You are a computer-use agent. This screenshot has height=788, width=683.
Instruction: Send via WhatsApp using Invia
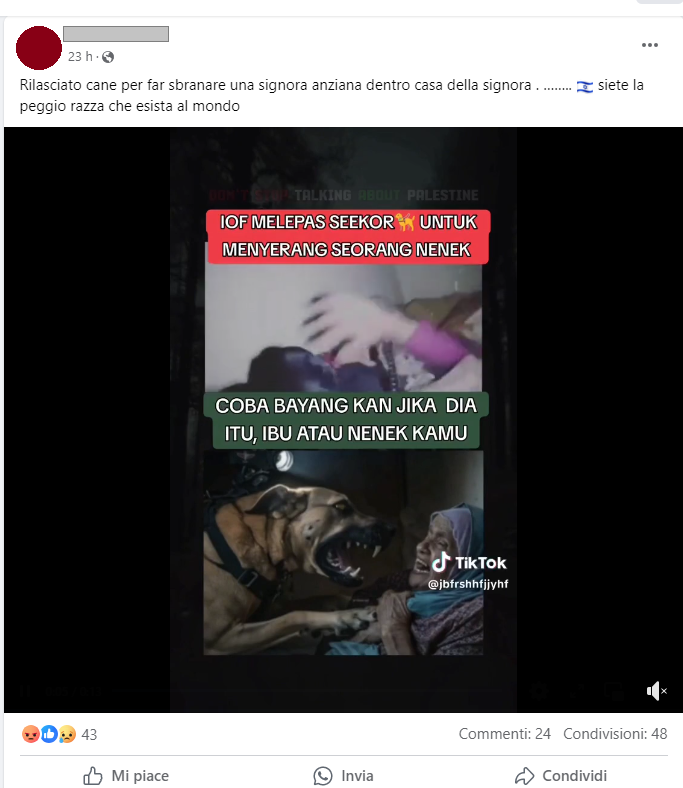pyautogui.click(x=343, y=775)
